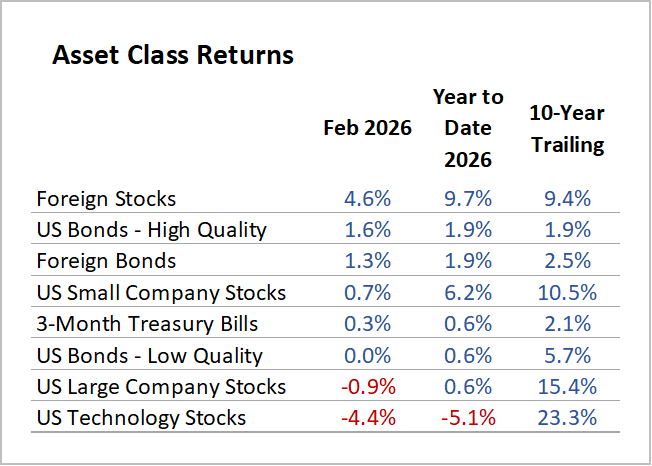Select Foreign Stocks year-to-date value 9.7%
The height and width of the screenshot is (466, 652).
point(468,198)
